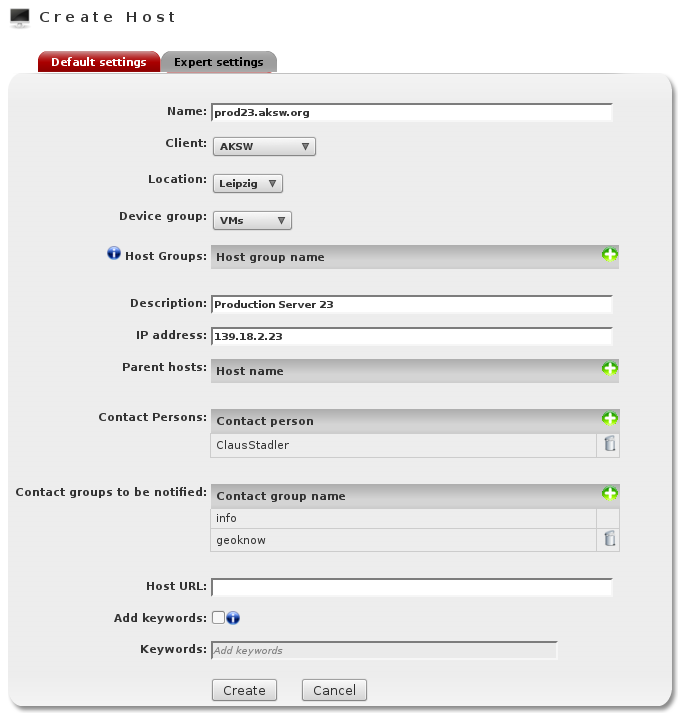Add a parent host with the plus icon
The height and width of the screenshot is (720, 686).
coord(609,369)
